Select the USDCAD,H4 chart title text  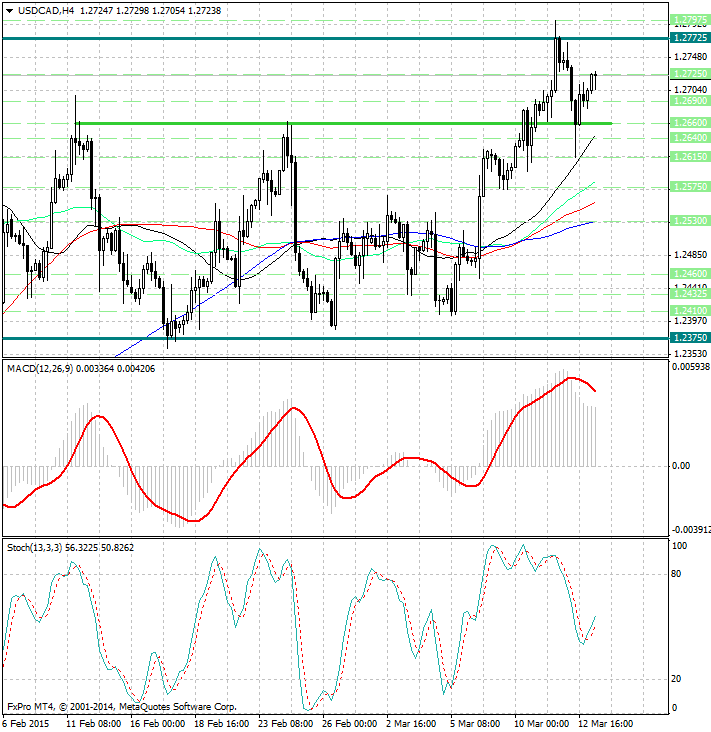pyautogui.click(x=46, y=10)
